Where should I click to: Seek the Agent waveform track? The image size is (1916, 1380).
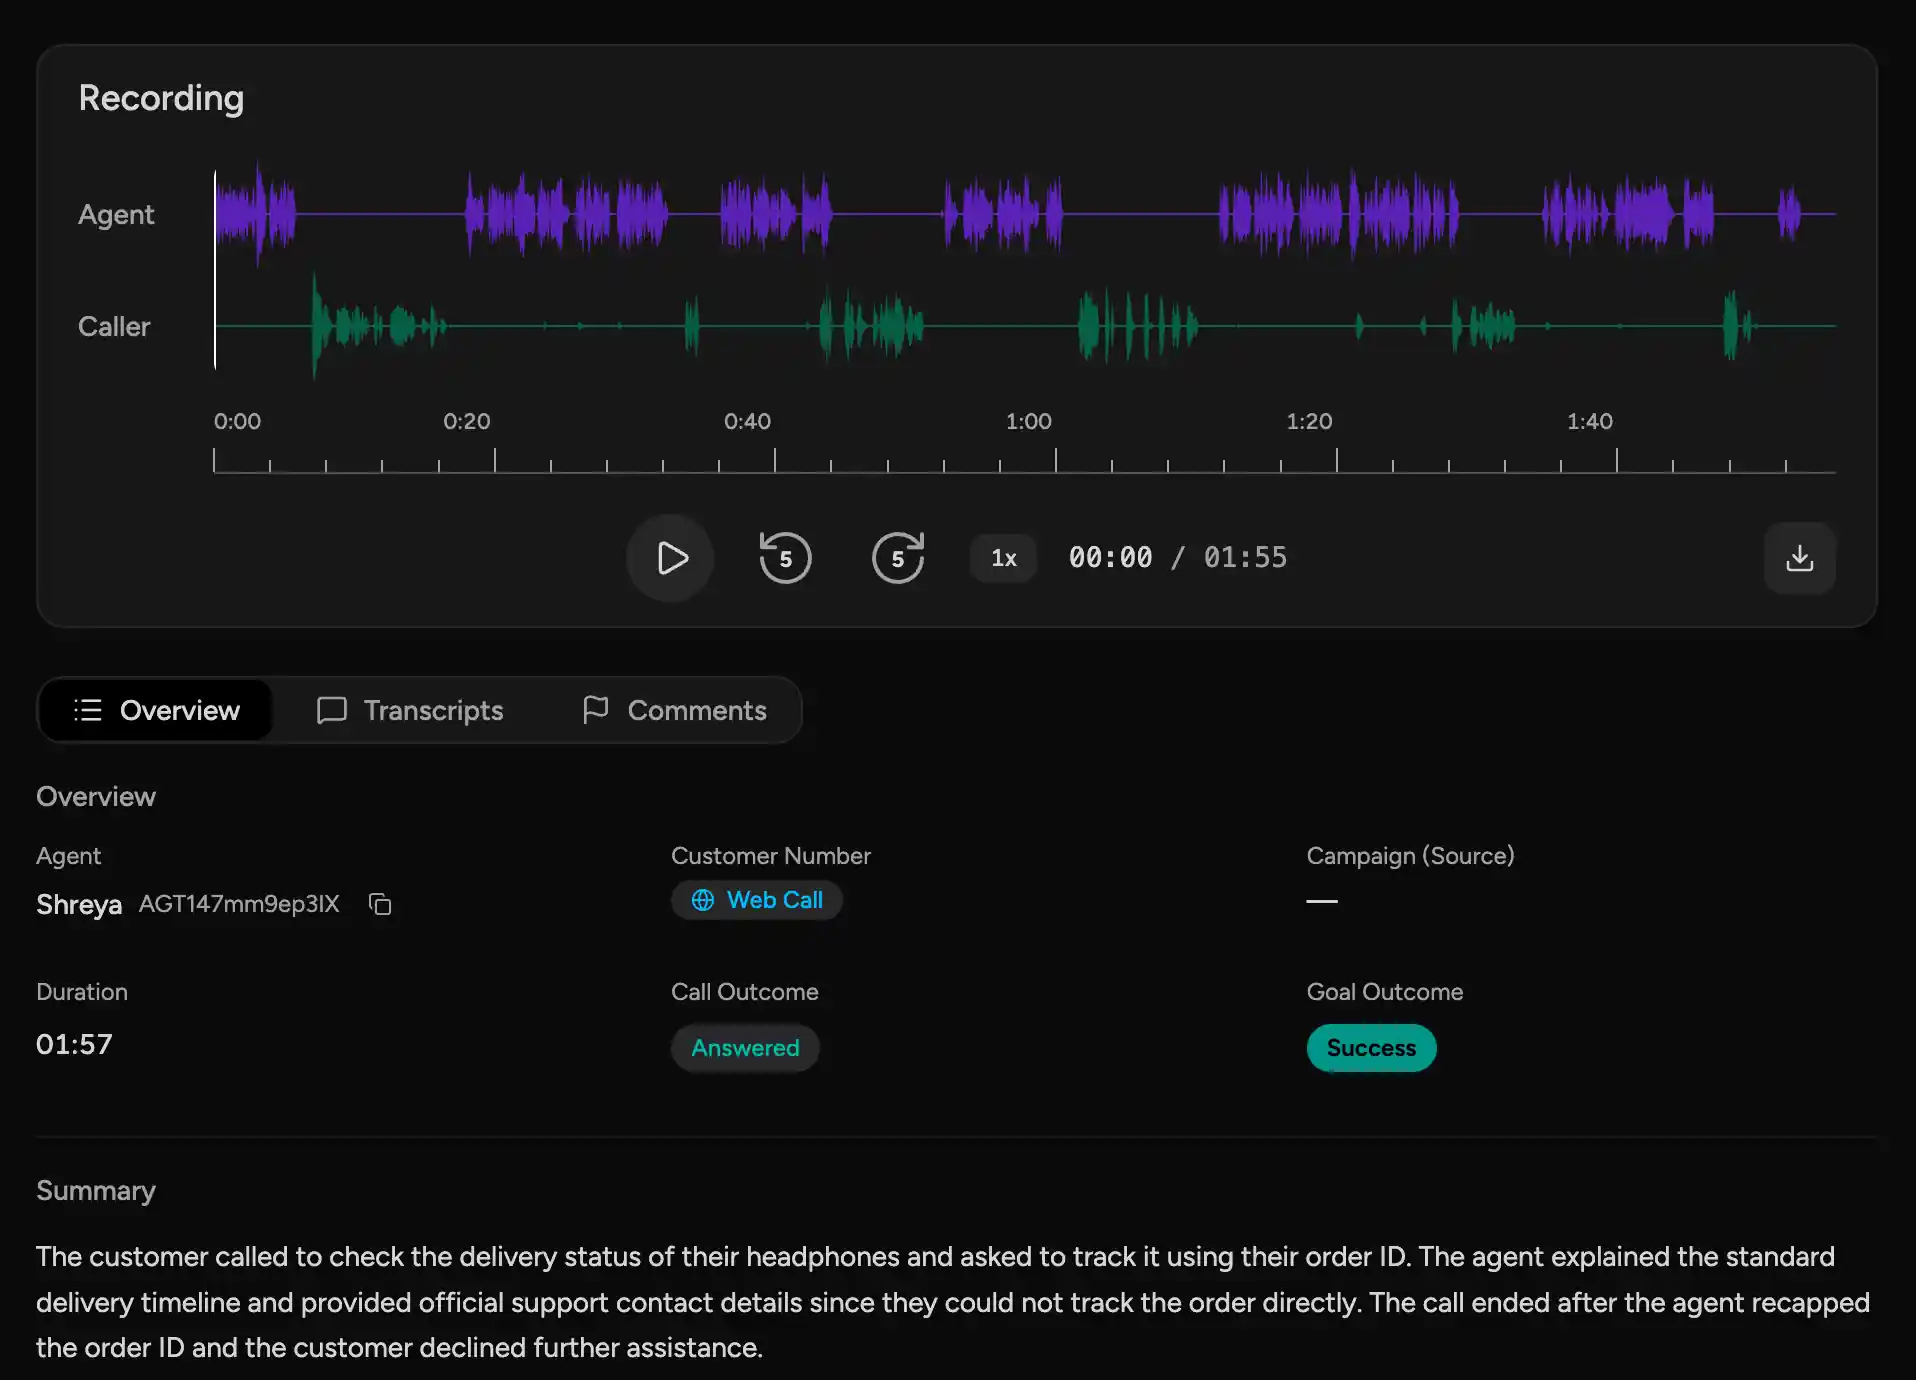[1025, 214]
